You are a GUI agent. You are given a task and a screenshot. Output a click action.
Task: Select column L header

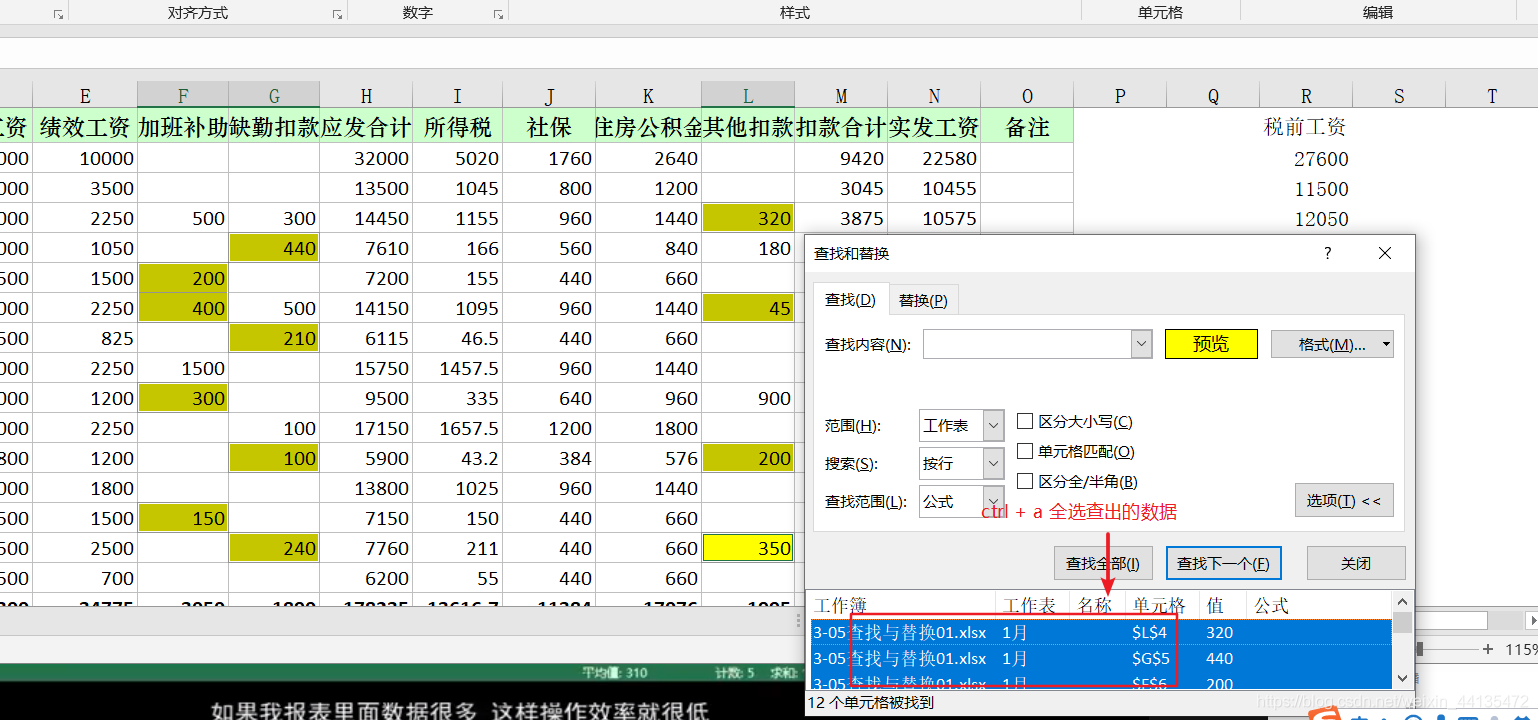tap(748, 95)
